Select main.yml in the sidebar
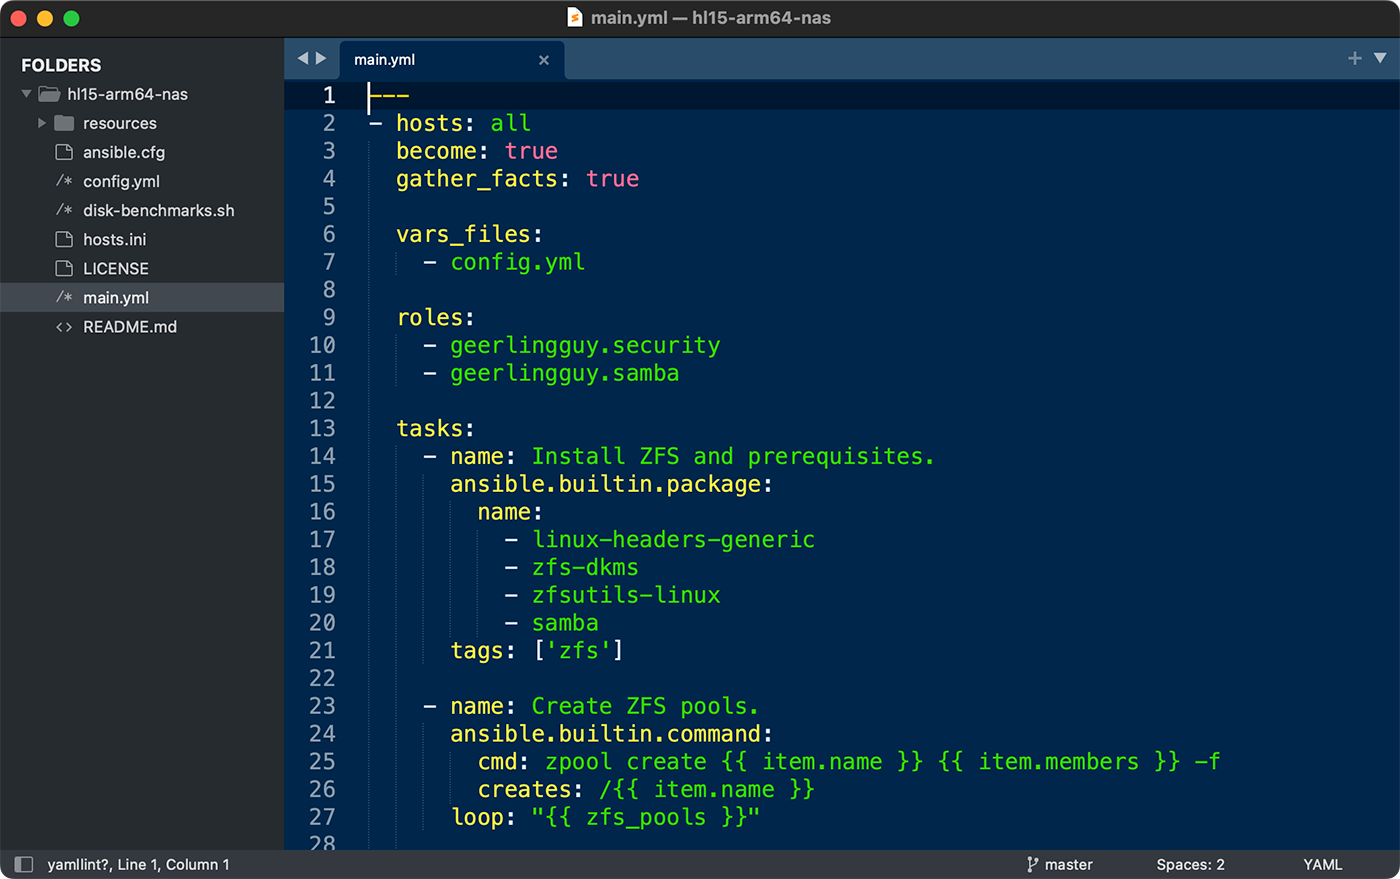Viewport: 1400px width, 879px height. coord(142,297)
